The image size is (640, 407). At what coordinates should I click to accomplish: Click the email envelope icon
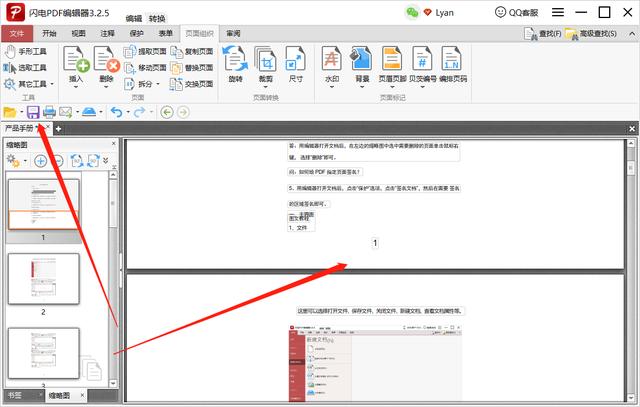tap(65, 112)
